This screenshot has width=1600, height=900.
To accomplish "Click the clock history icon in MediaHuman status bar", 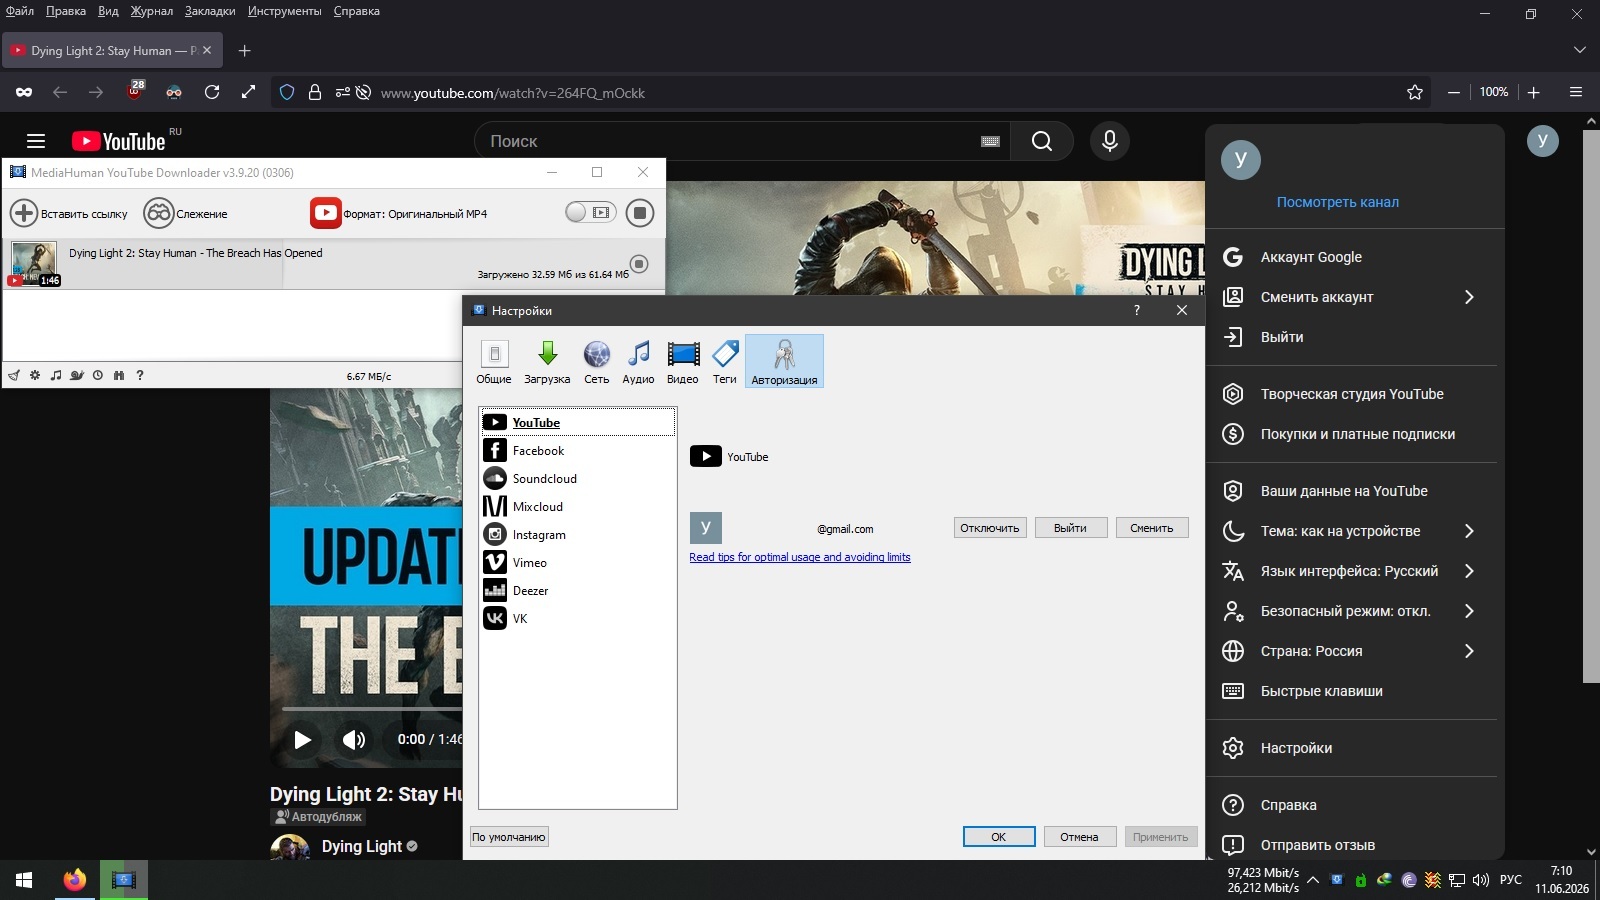I will click(98, 376).
